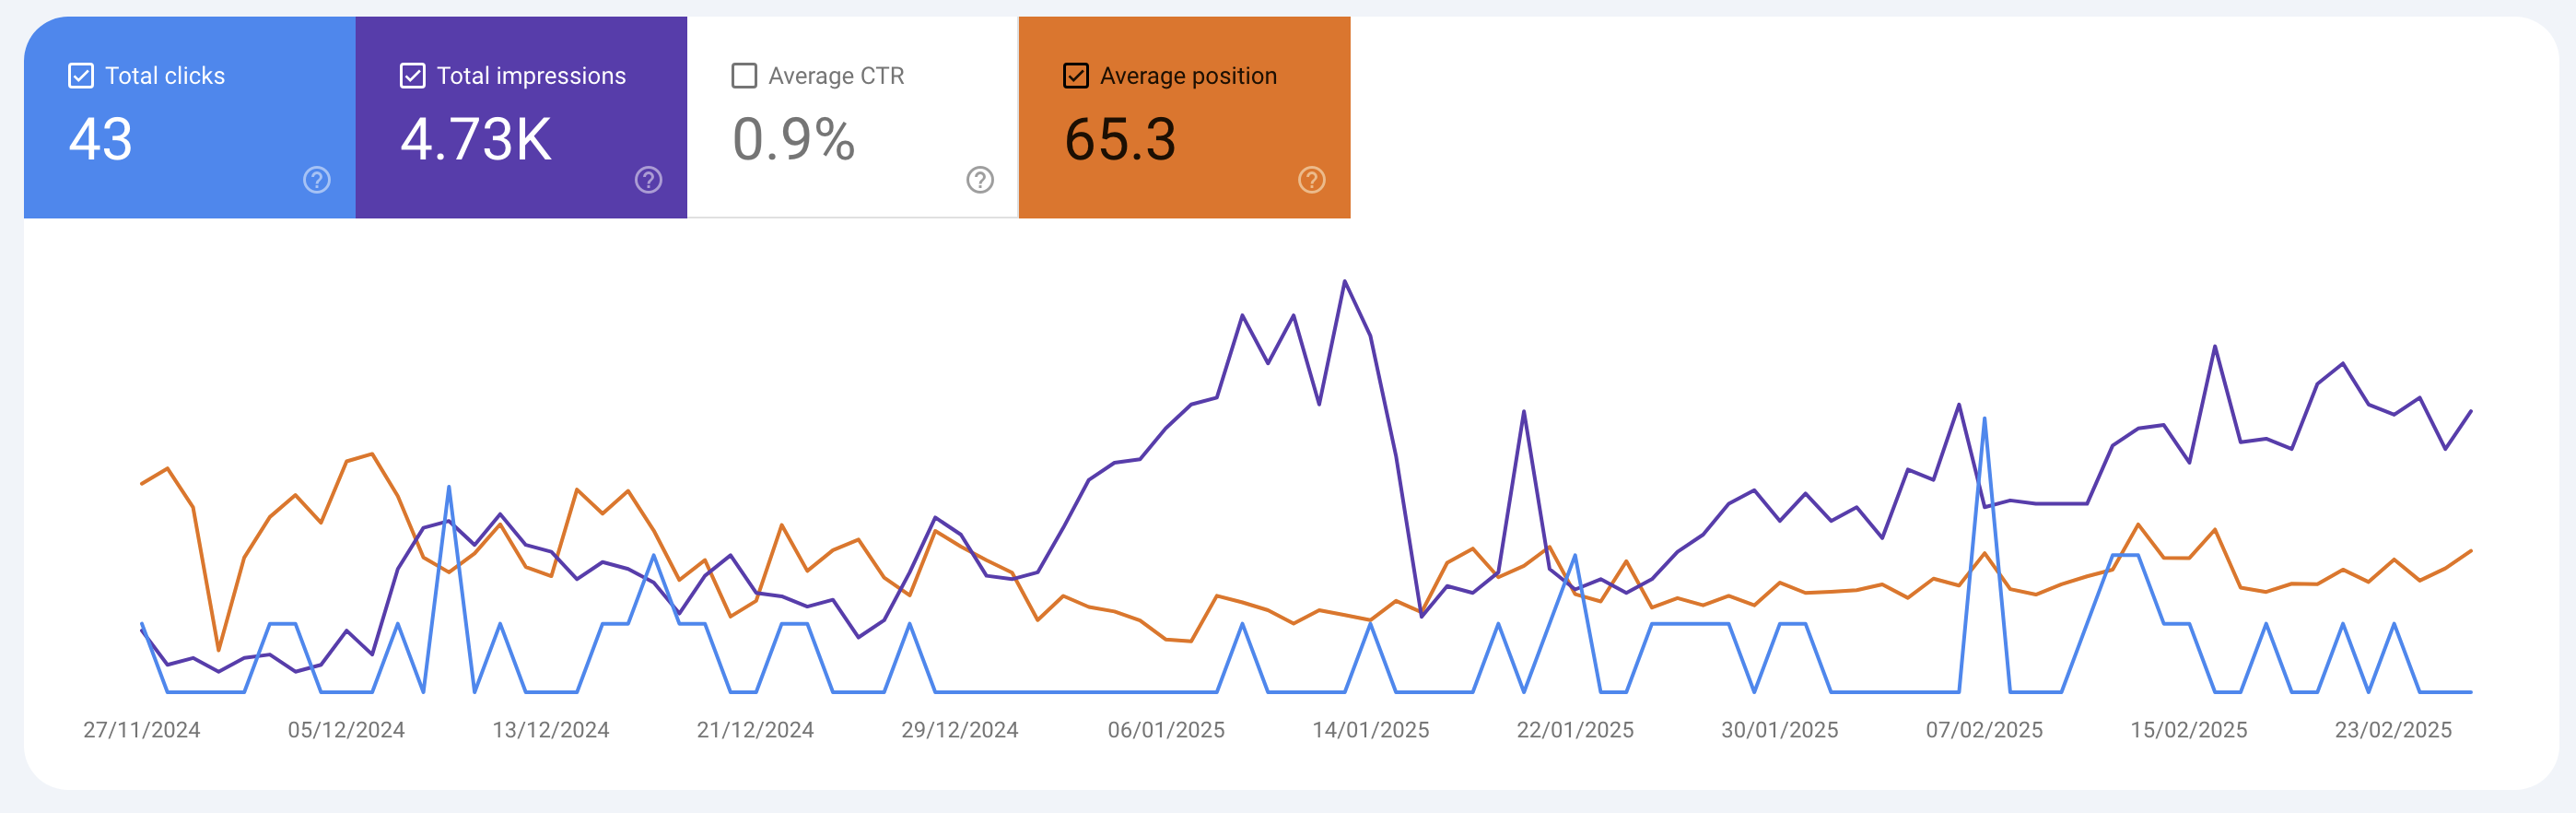Click the 21/12/2024 axis date
The width and height of the screenshot is (2576, 813).
pyautogui.click(x=755, y=730)
